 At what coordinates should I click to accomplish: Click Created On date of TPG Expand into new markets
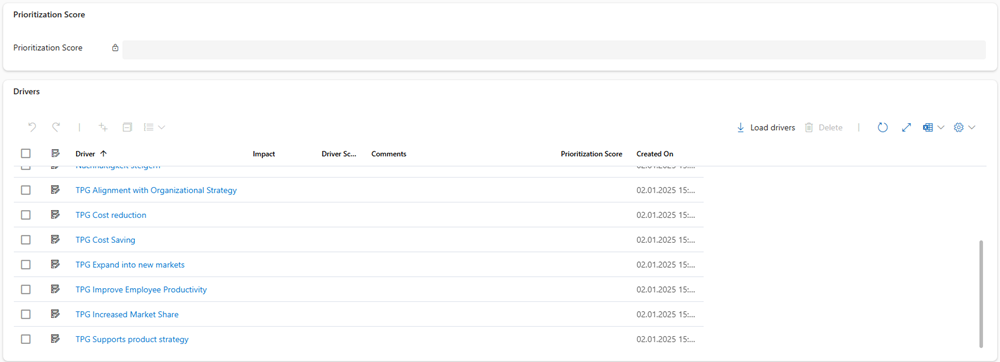click(666, 264)
